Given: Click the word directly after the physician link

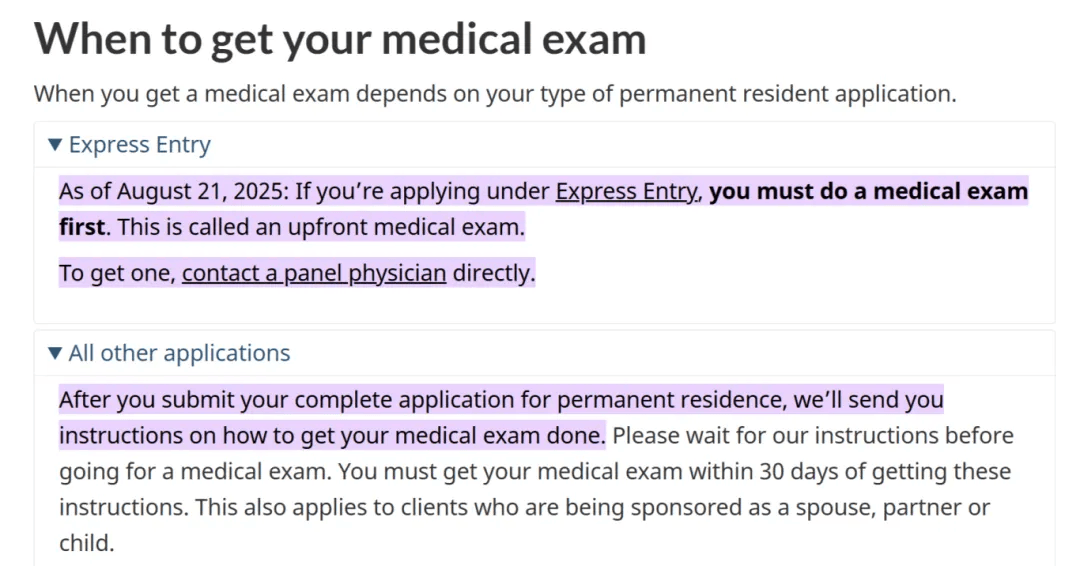Looking at the screenshot, I should click(493, 273).
